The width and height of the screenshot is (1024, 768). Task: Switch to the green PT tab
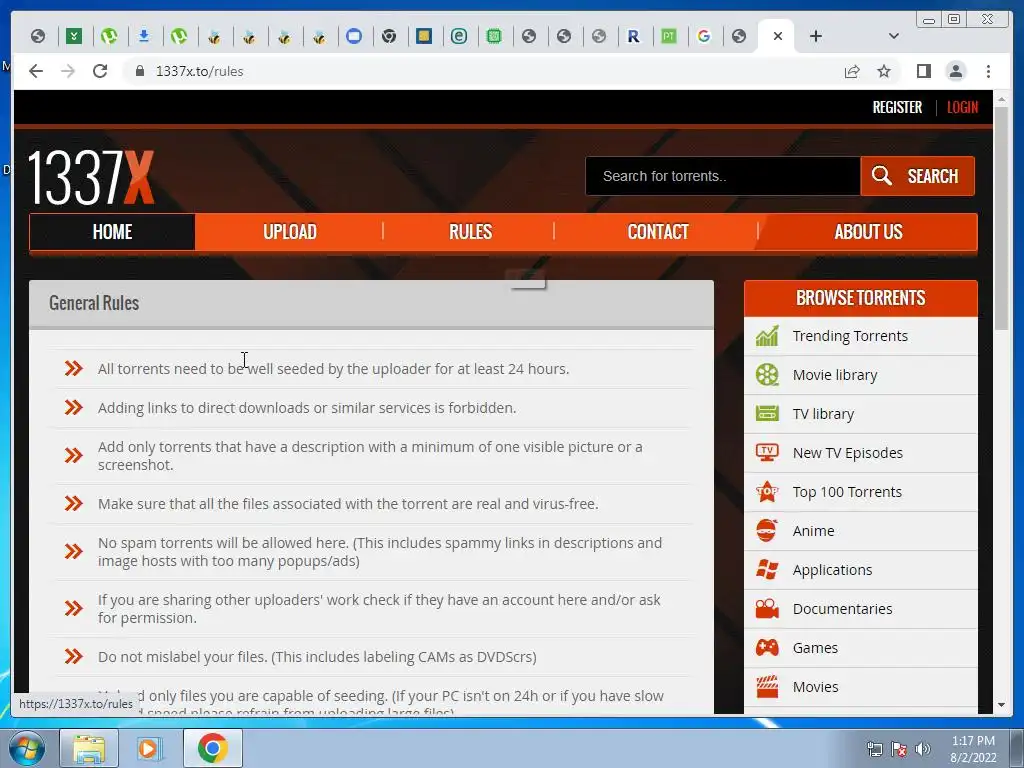[x=669, y=36]
